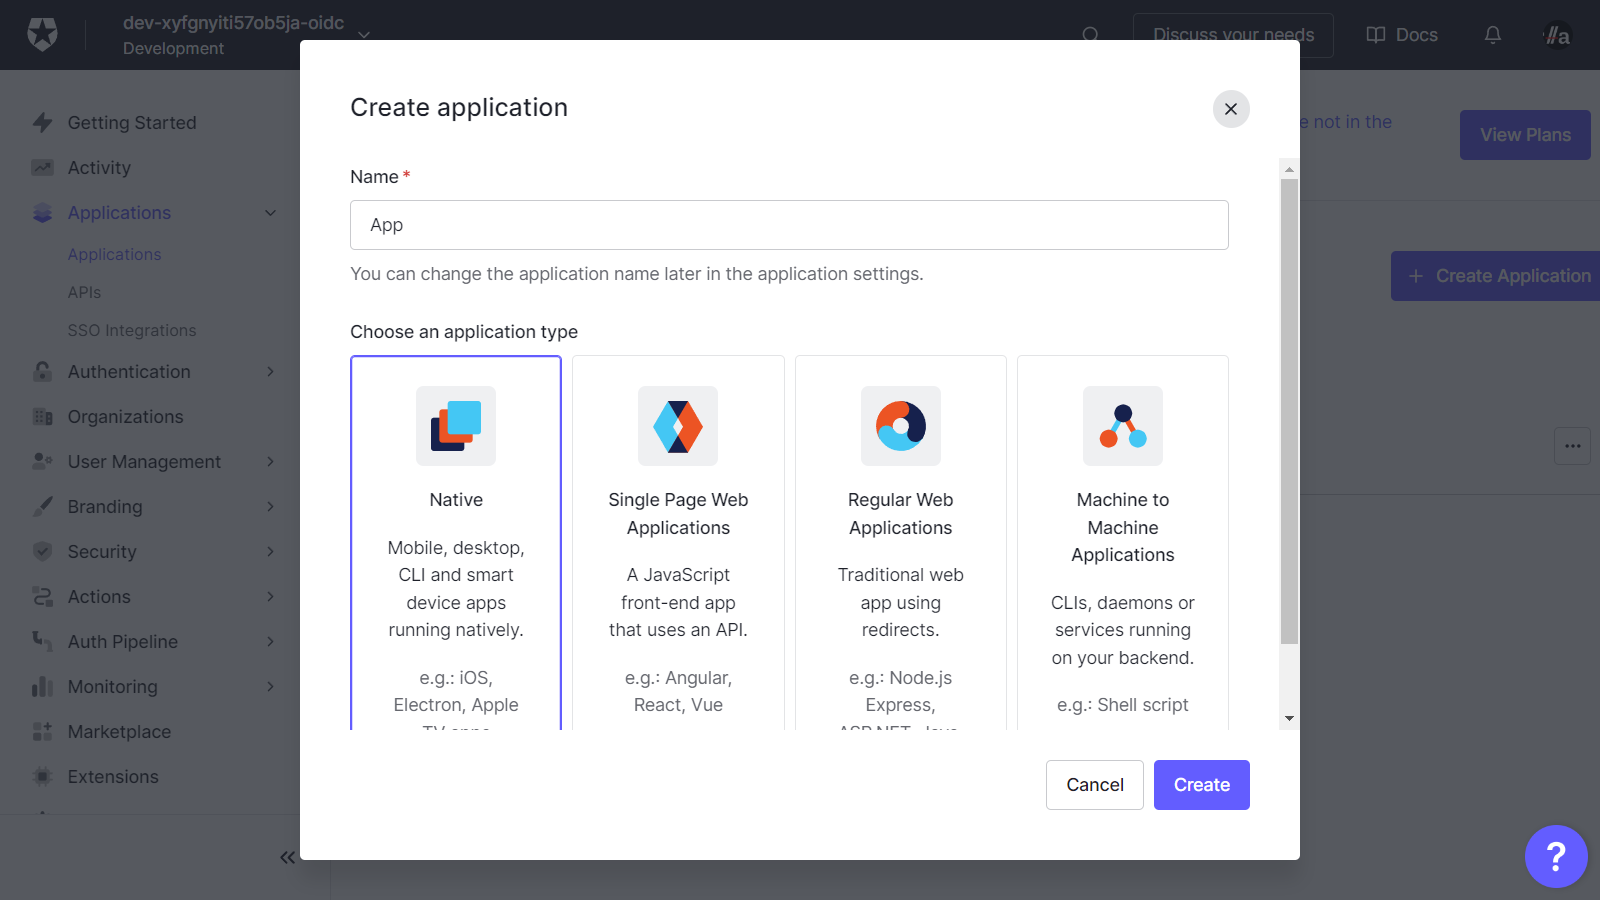Select the Native card description text

point(456,589)
